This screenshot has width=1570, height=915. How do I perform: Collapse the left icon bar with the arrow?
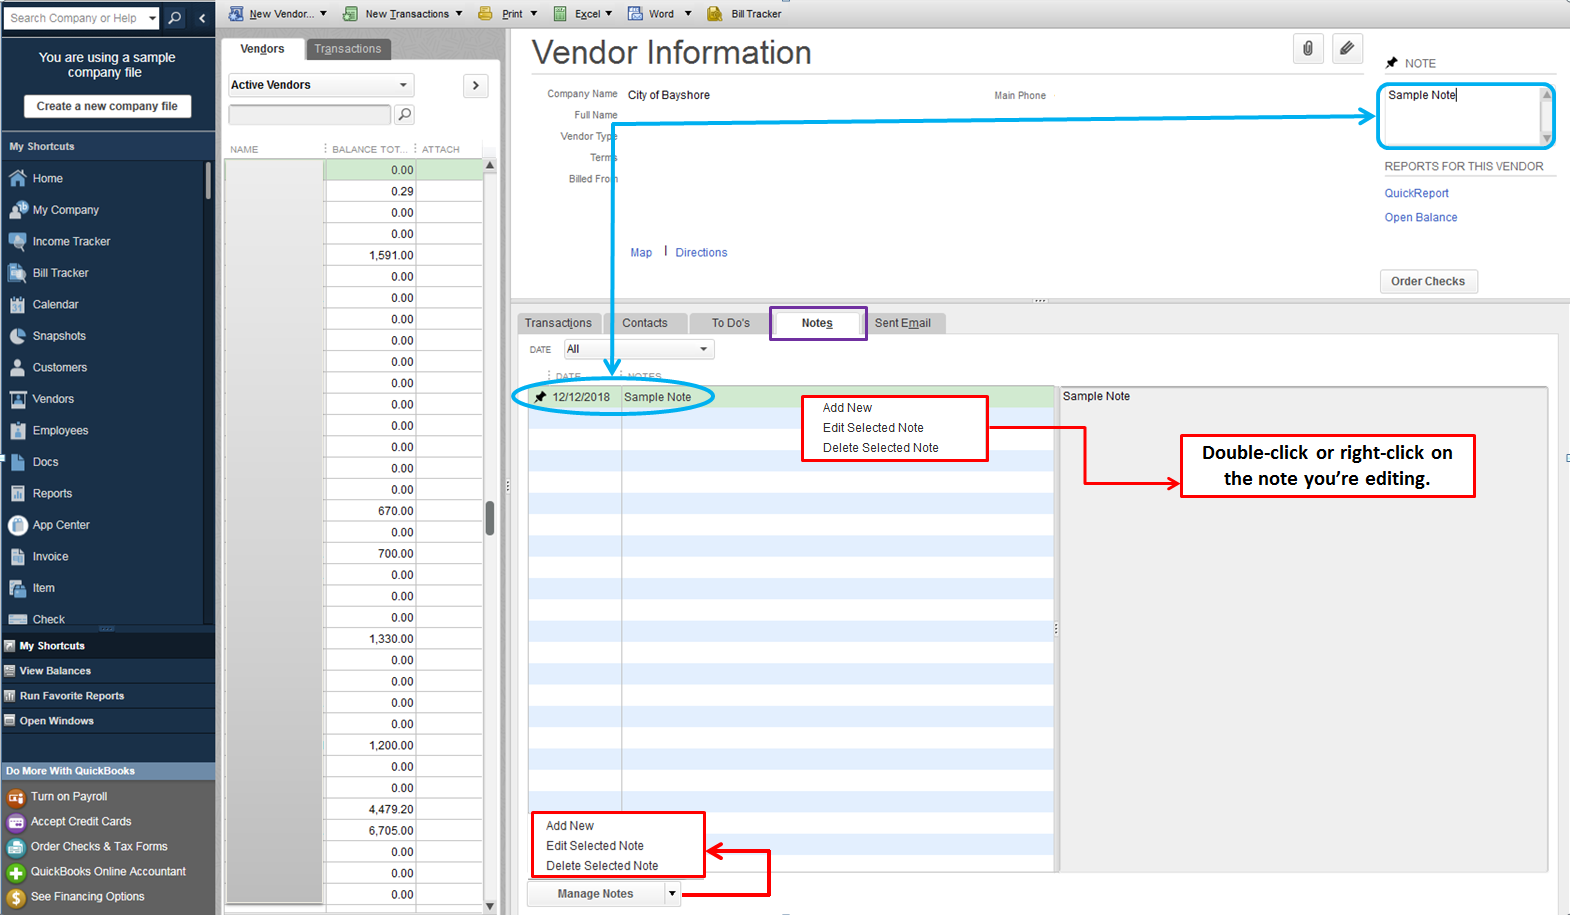tap(202, 18)
